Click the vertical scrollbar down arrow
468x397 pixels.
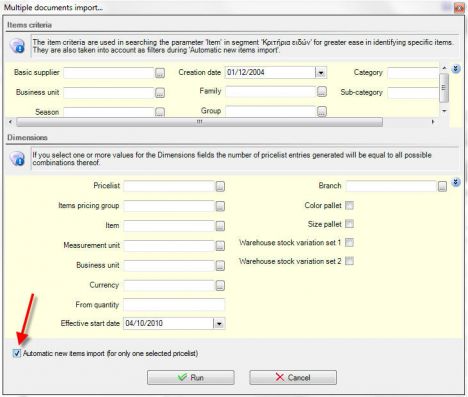[x=444, y=111]
